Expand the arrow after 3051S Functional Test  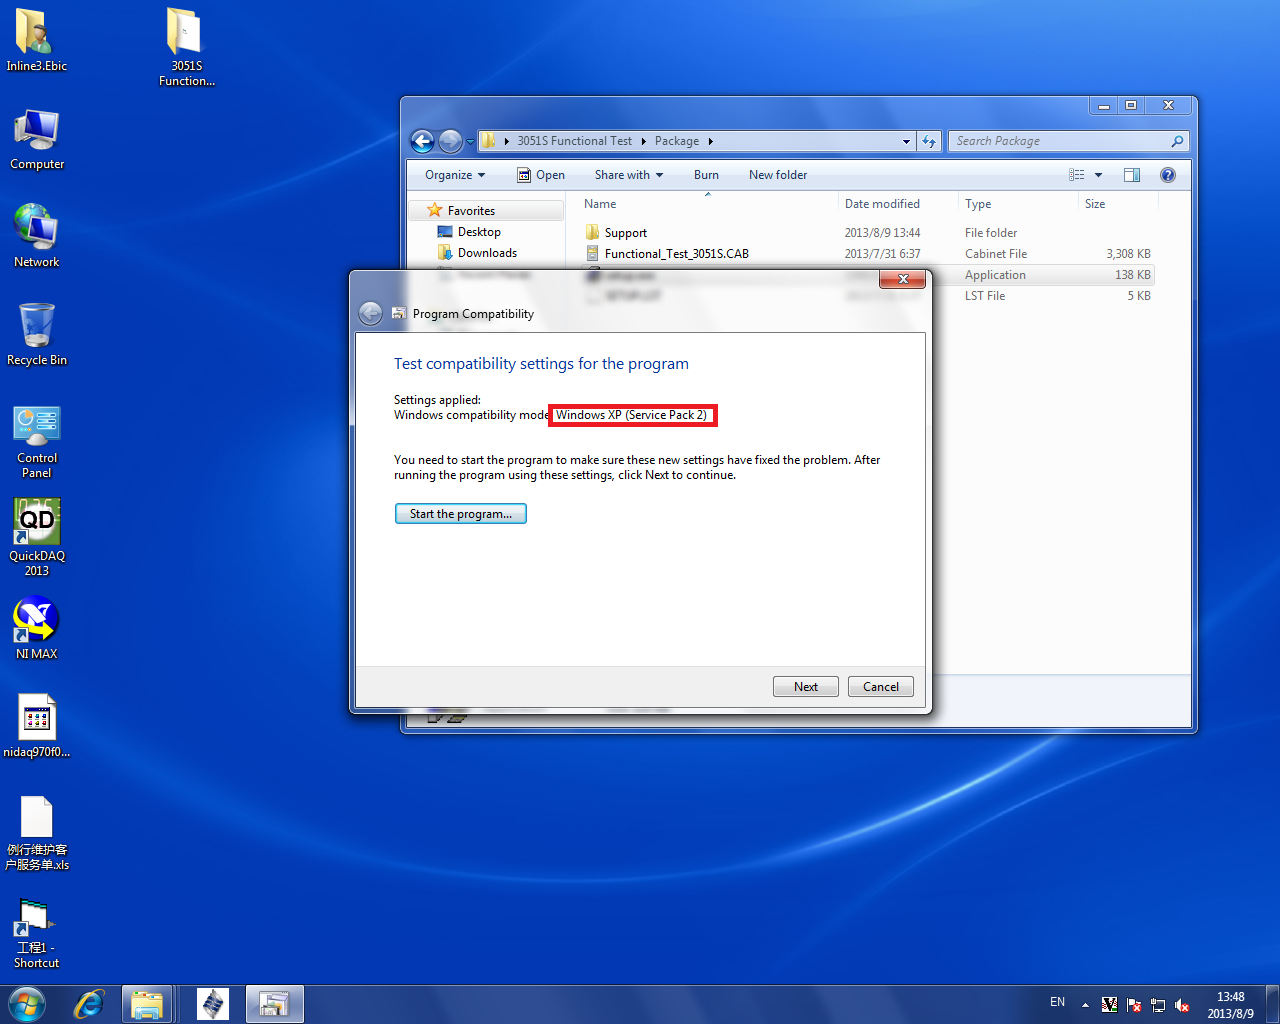point(643,141)
